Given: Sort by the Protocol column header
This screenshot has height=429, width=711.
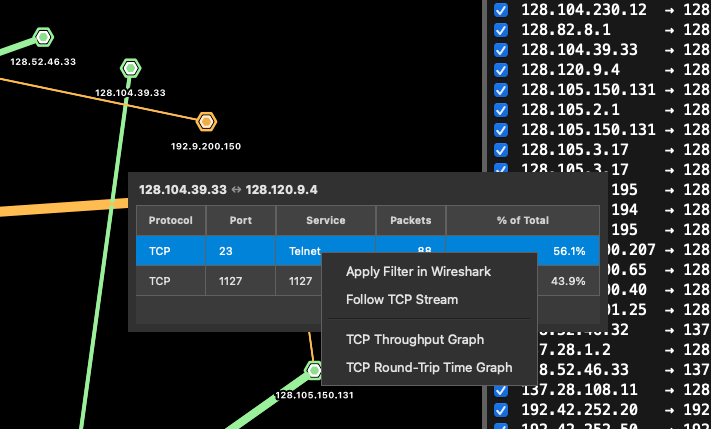Looking at the screenshot, I should [171, 220].
